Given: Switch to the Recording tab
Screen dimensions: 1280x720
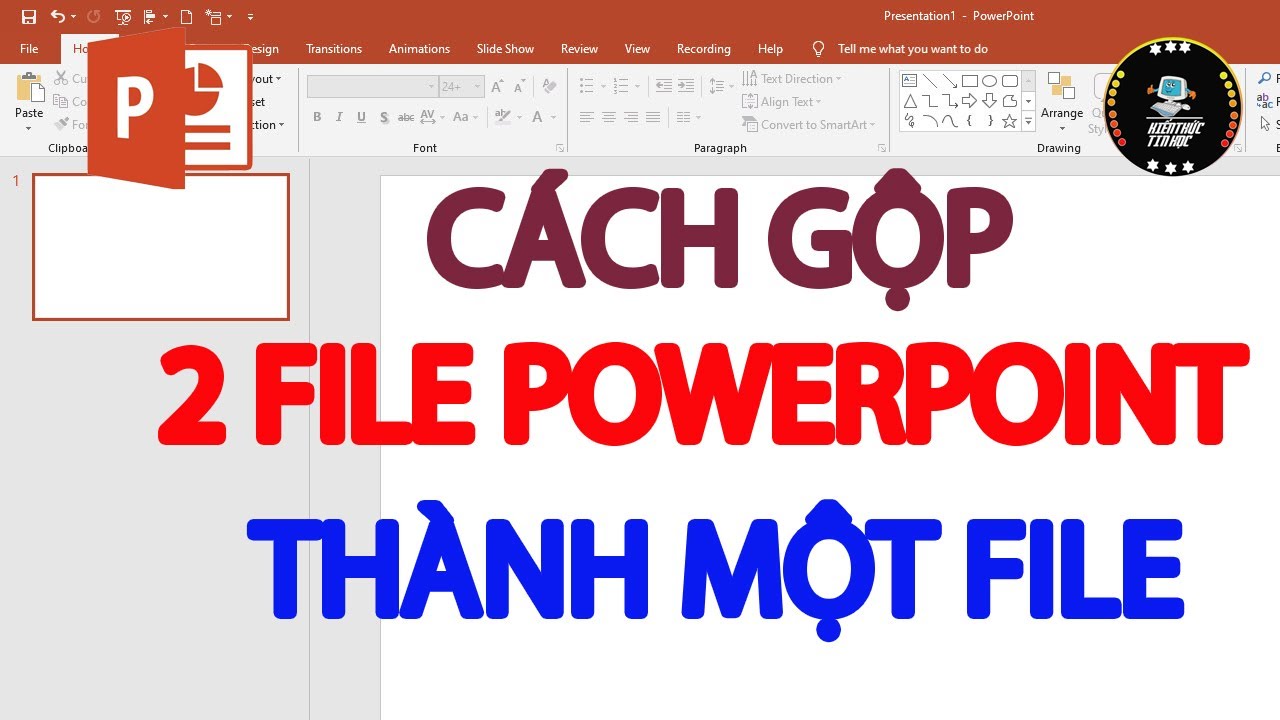Looking at the screenshot, I should tap(704, 49).
